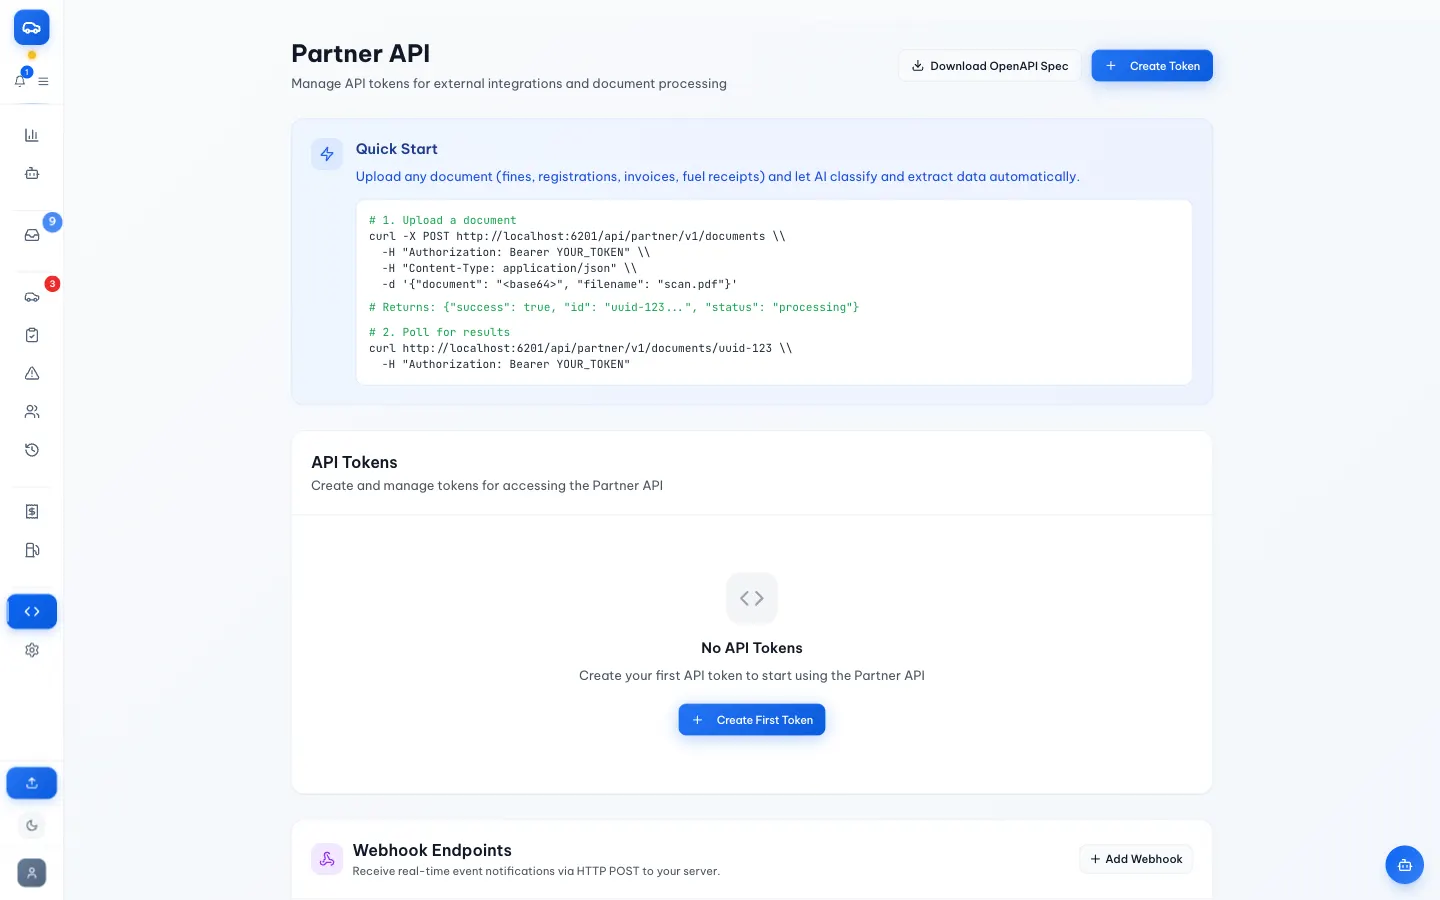Open the robot assistant icon in the sidebar

click(x=32, y=173)
